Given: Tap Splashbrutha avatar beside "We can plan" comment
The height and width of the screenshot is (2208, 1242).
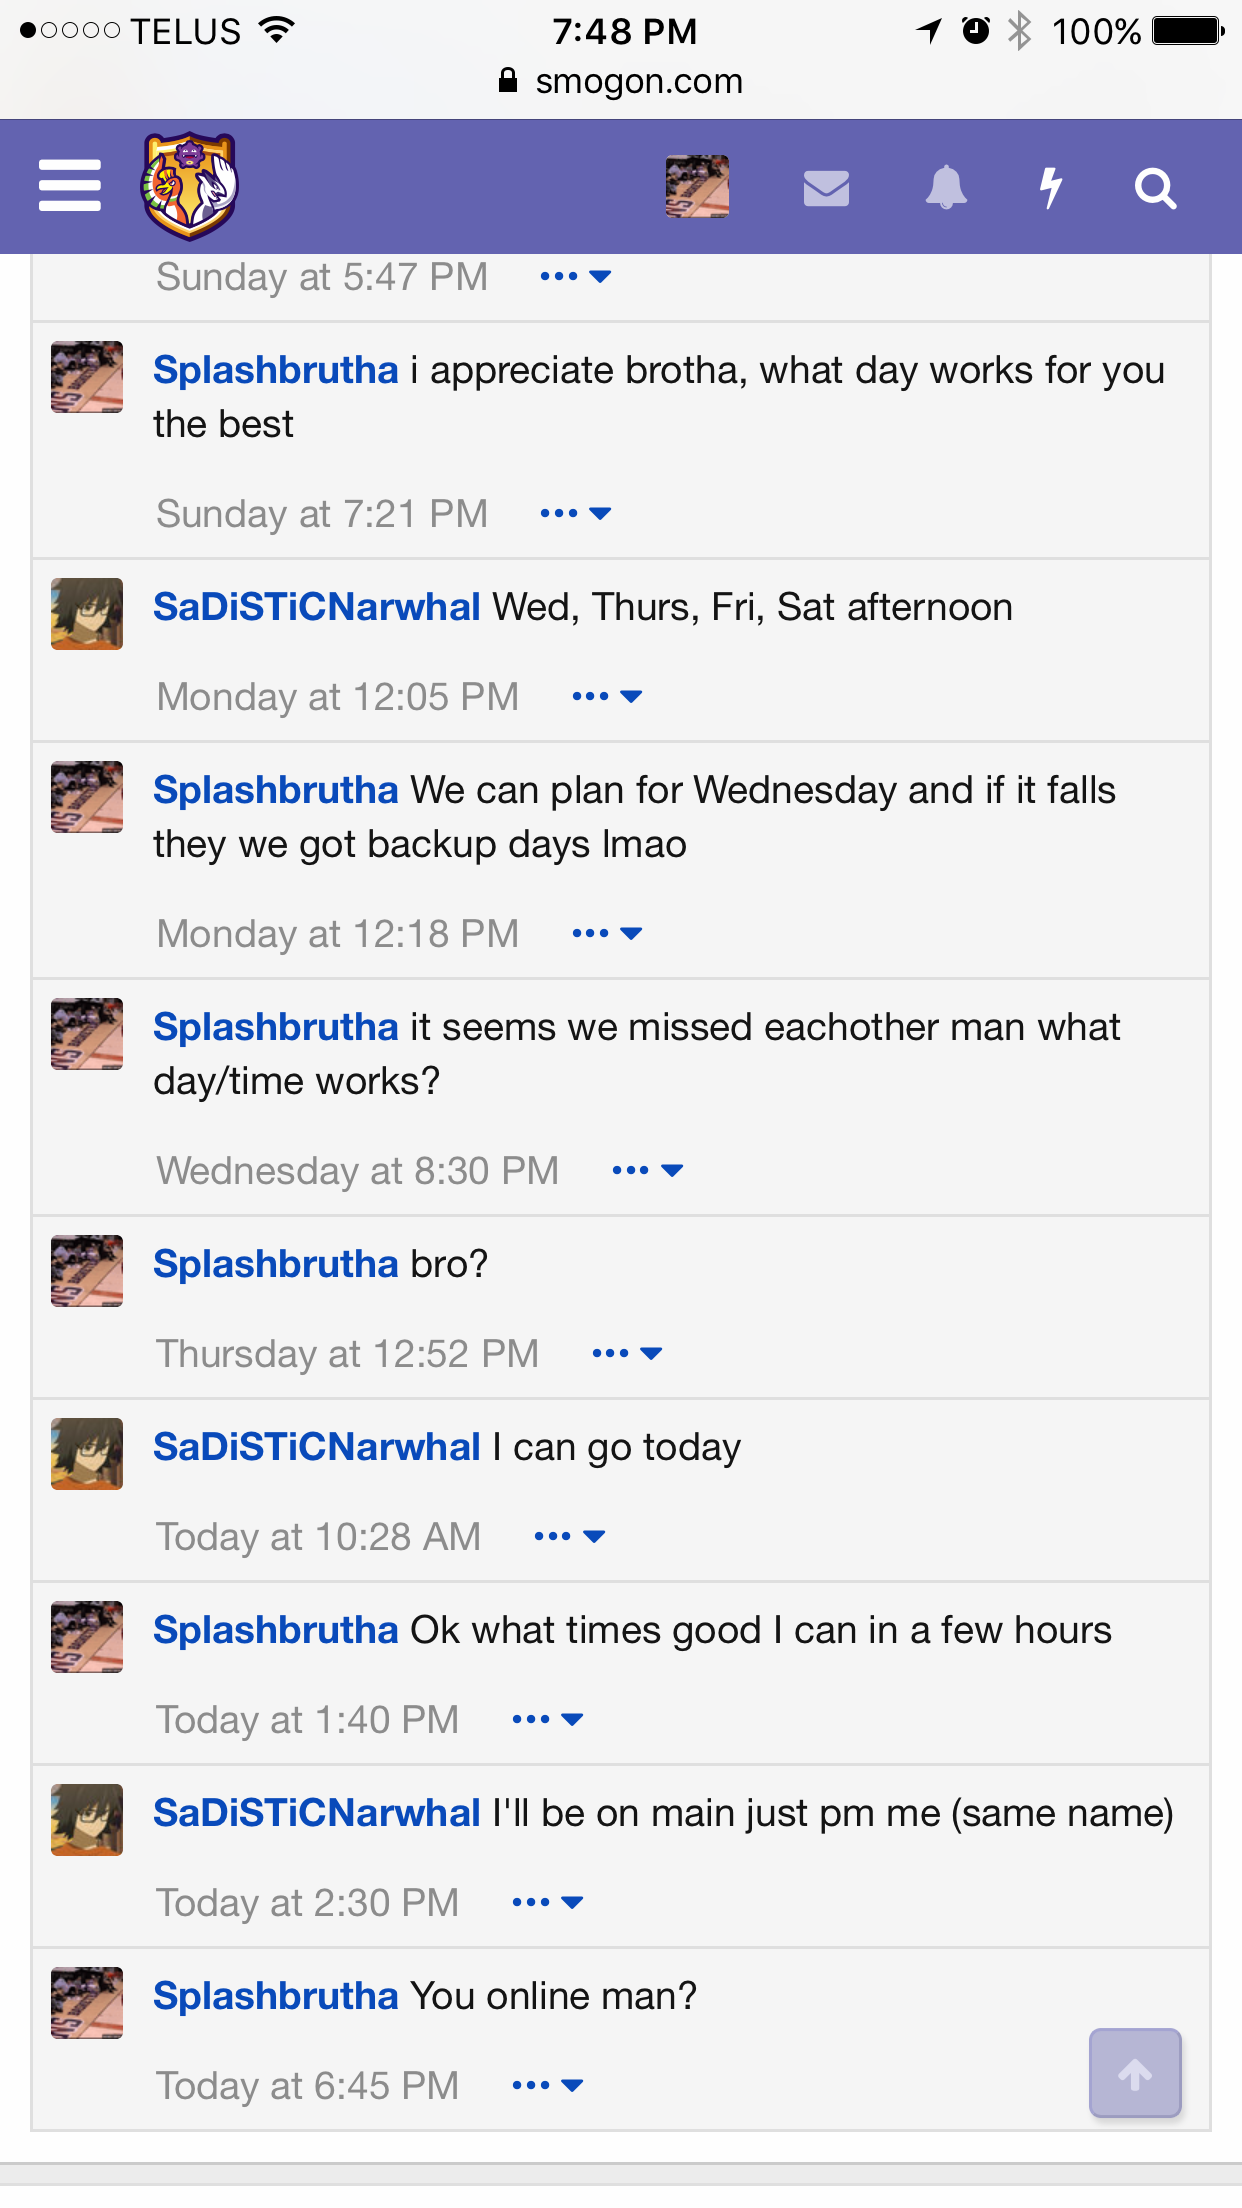Looking at the screenshot, I should 87,797.
